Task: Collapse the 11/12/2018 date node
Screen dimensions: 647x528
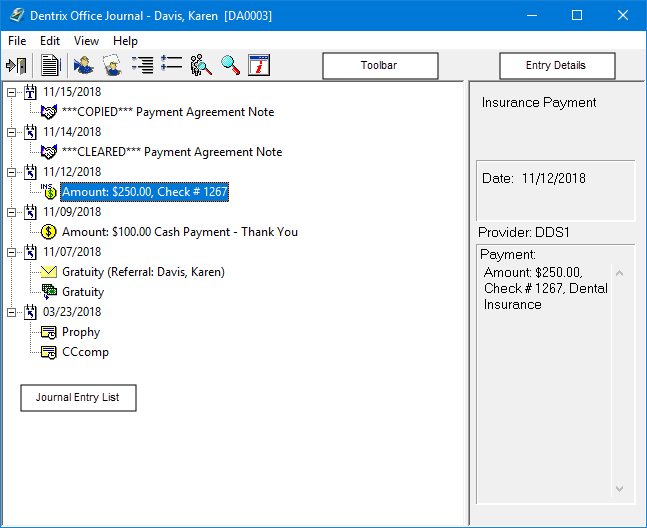Action: [x=12, y=172]
